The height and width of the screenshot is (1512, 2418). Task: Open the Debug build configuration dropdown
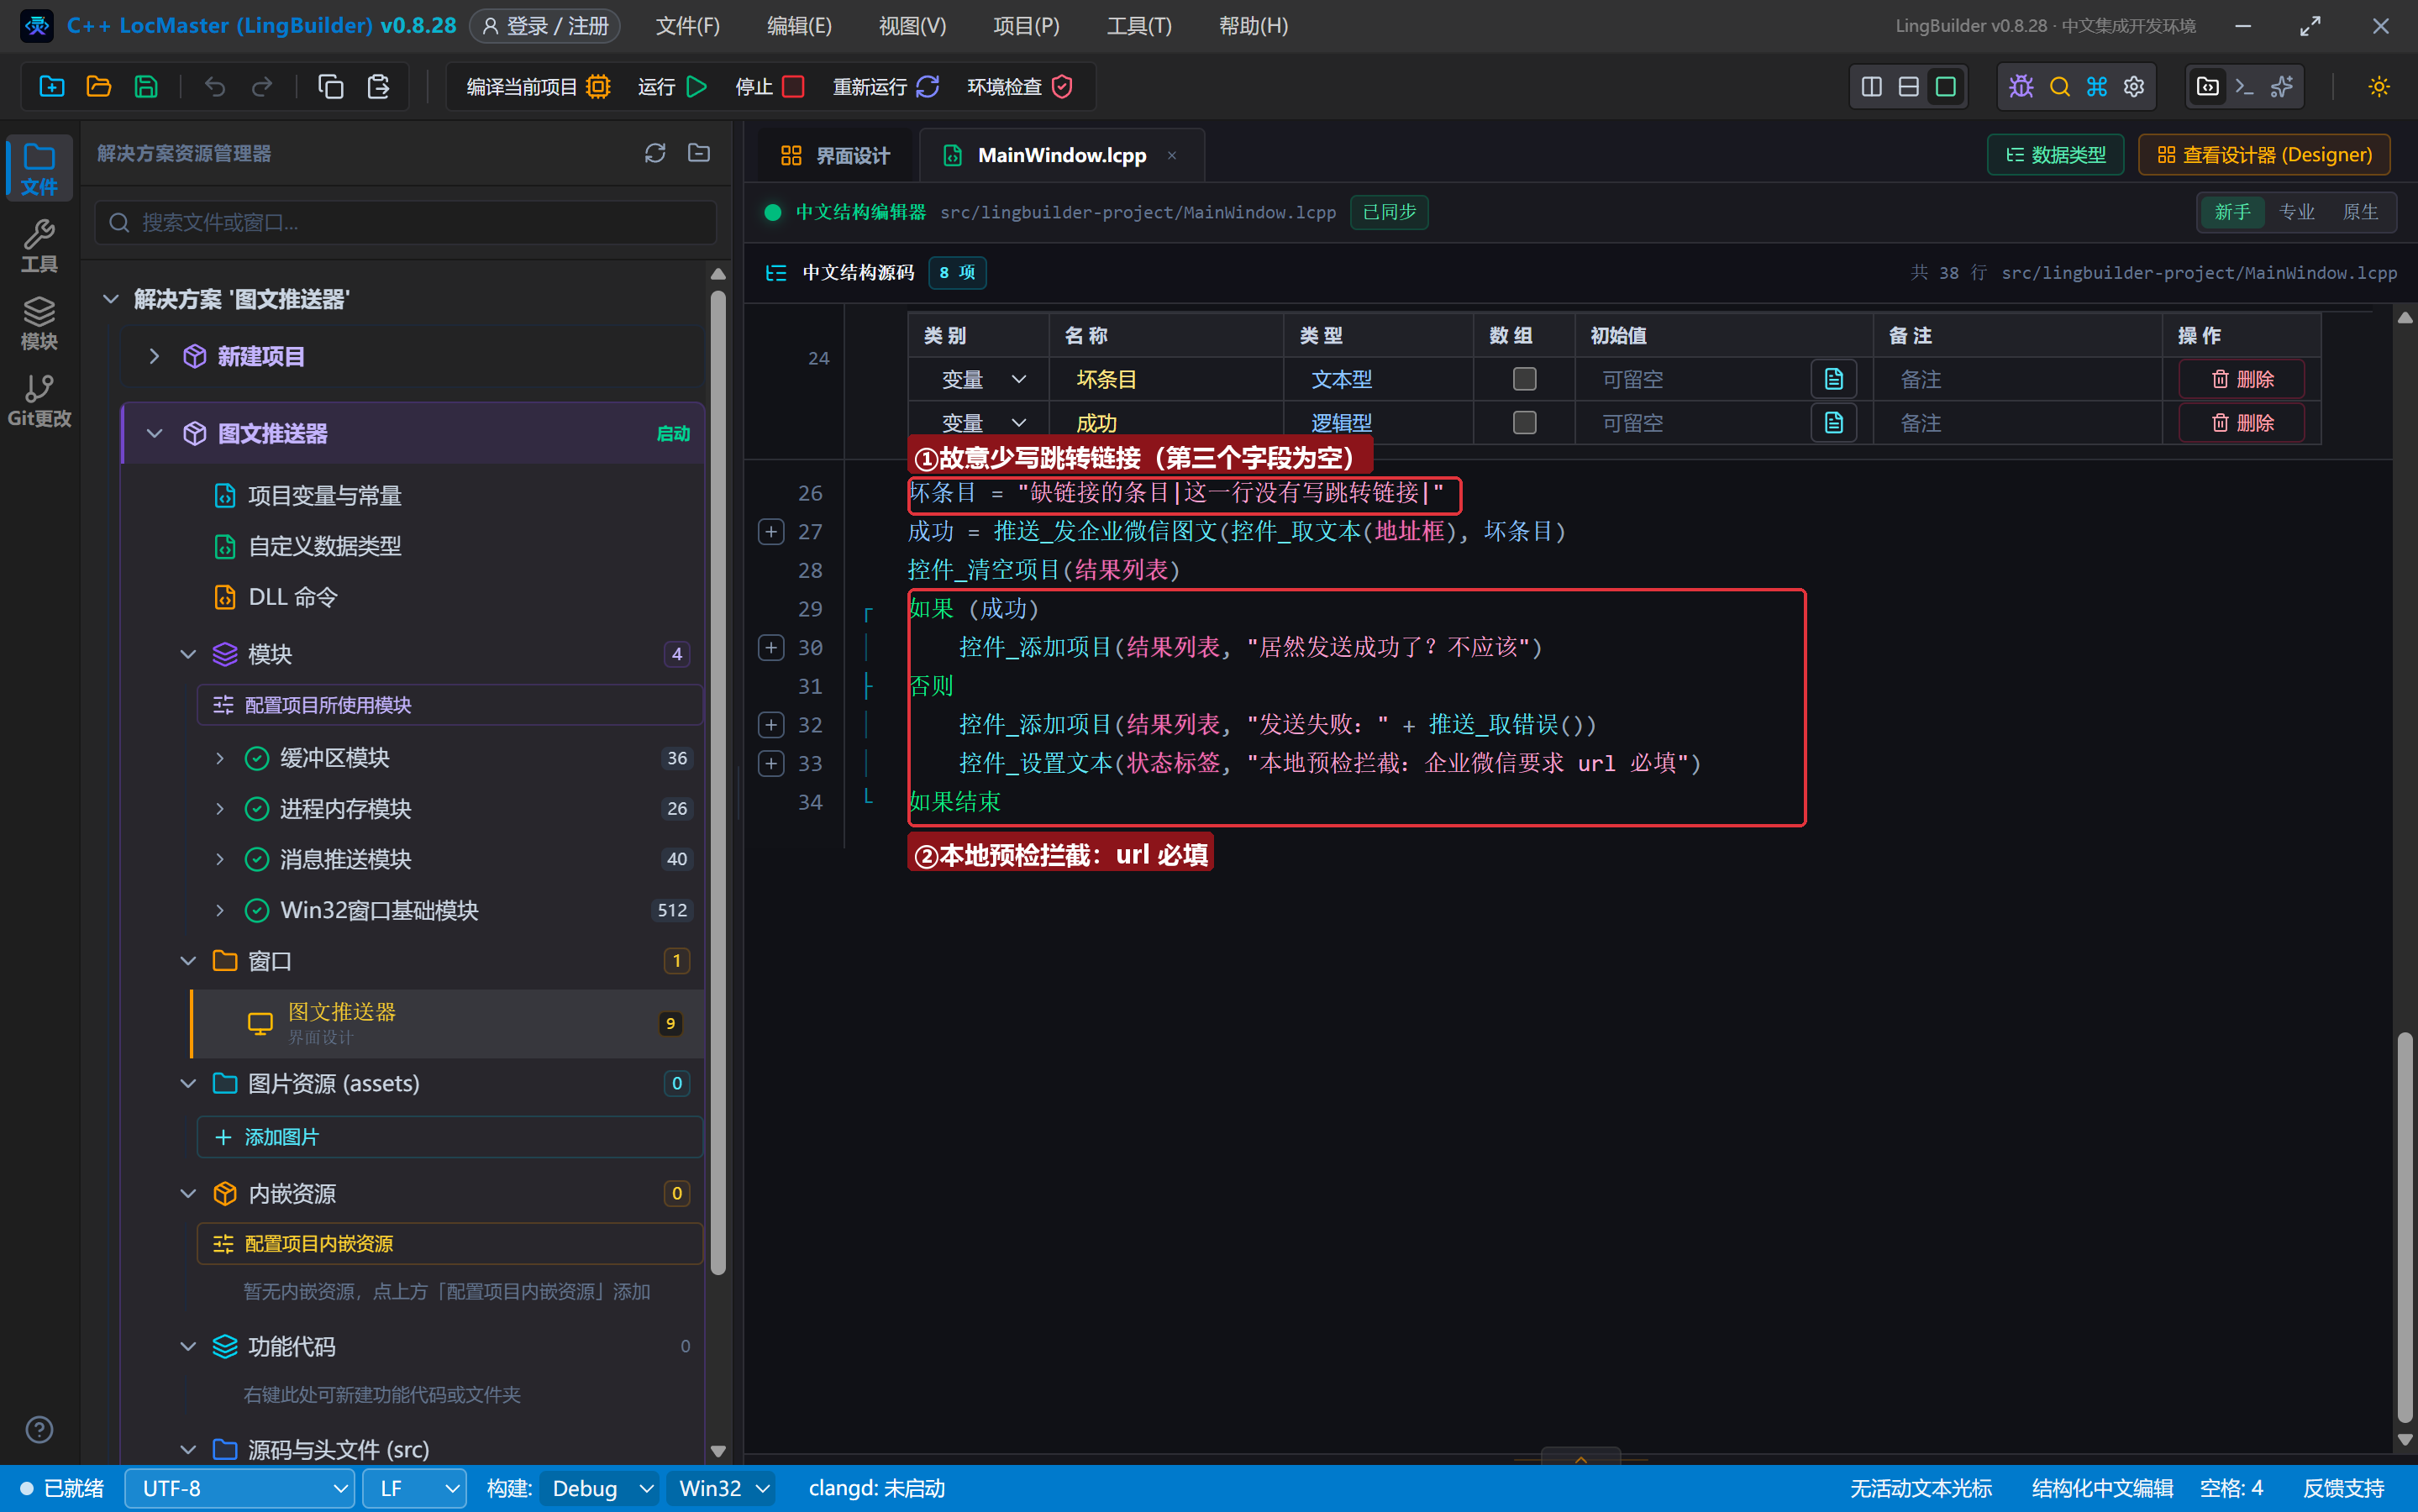[x=600, y=1488]
